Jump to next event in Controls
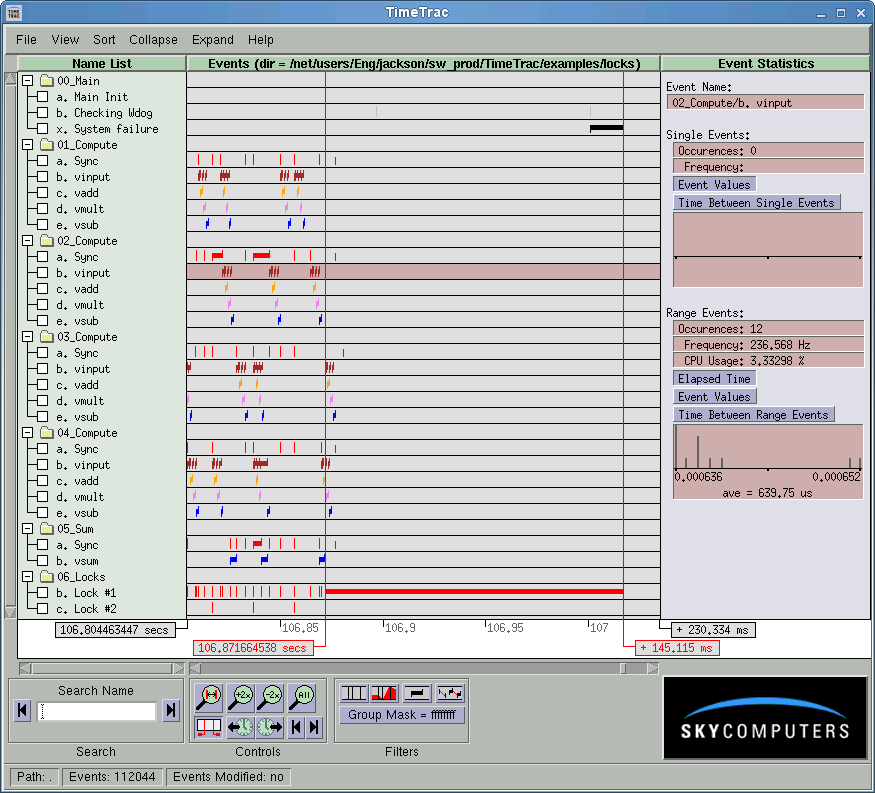Viewport: 875px width, 793px height. click(315, 727)
